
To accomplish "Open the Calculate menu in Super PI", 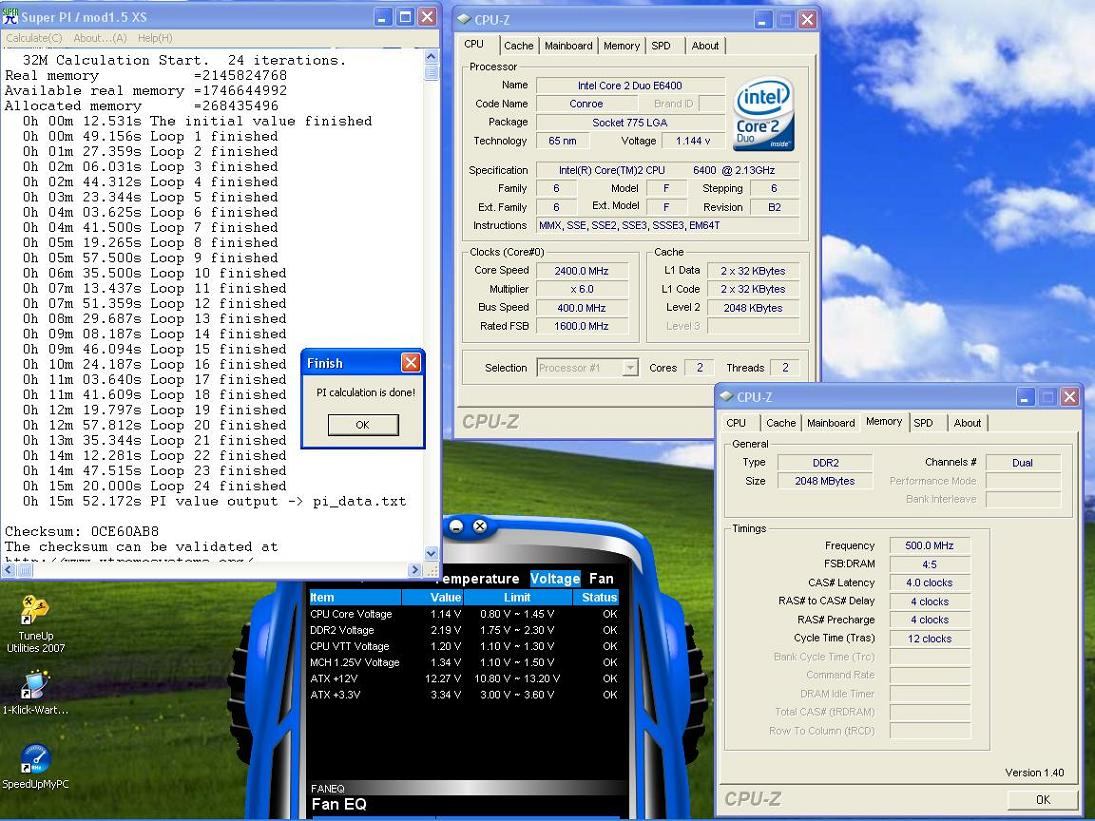I will click(x=33, y=38).
